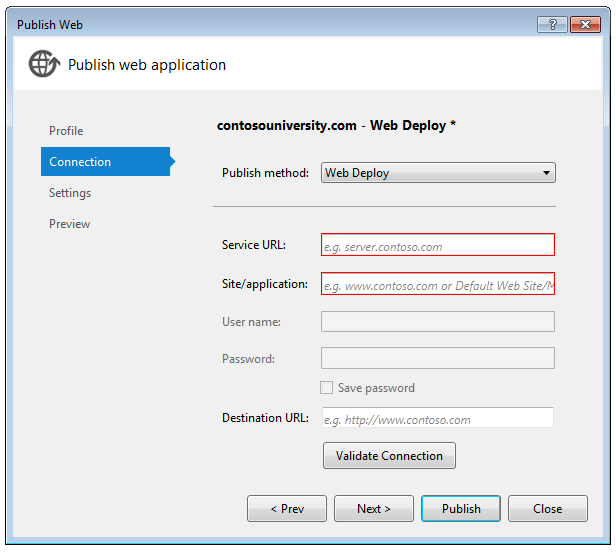
Task: Open the Publish method dropdown
Action: (438, 173)
